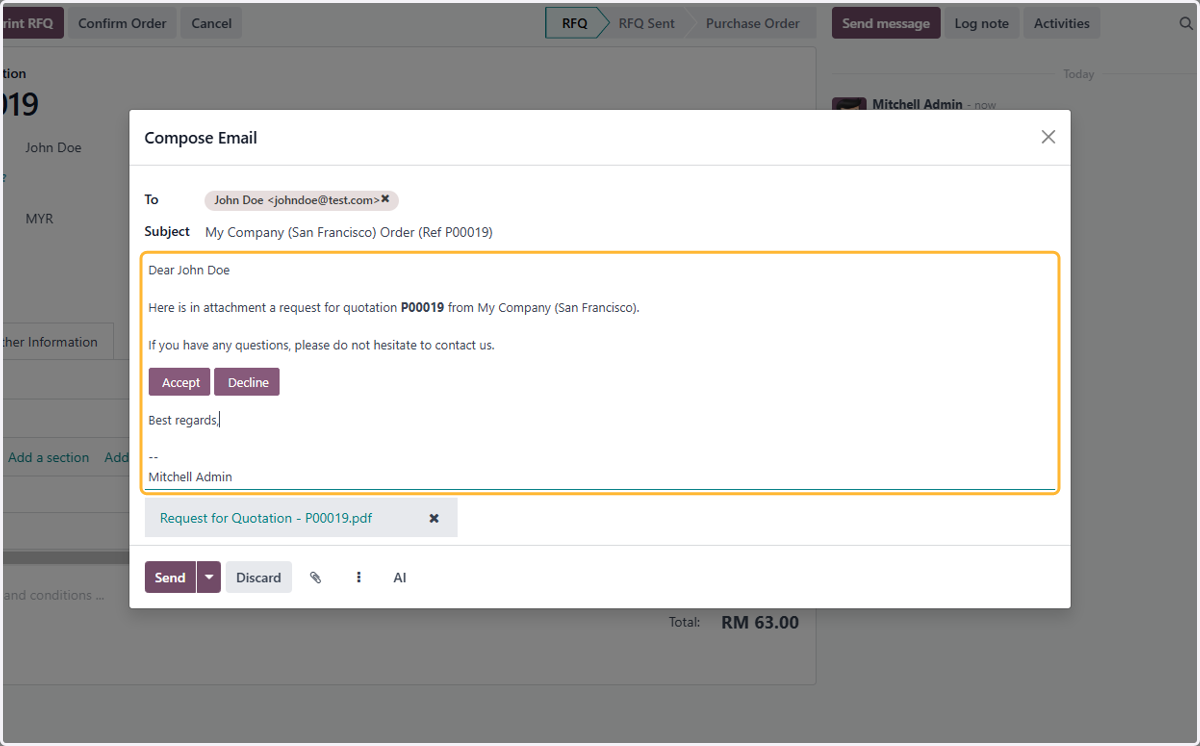Select the RFQ status stage
Screen dimensions: 1200x746
(575, 23)
